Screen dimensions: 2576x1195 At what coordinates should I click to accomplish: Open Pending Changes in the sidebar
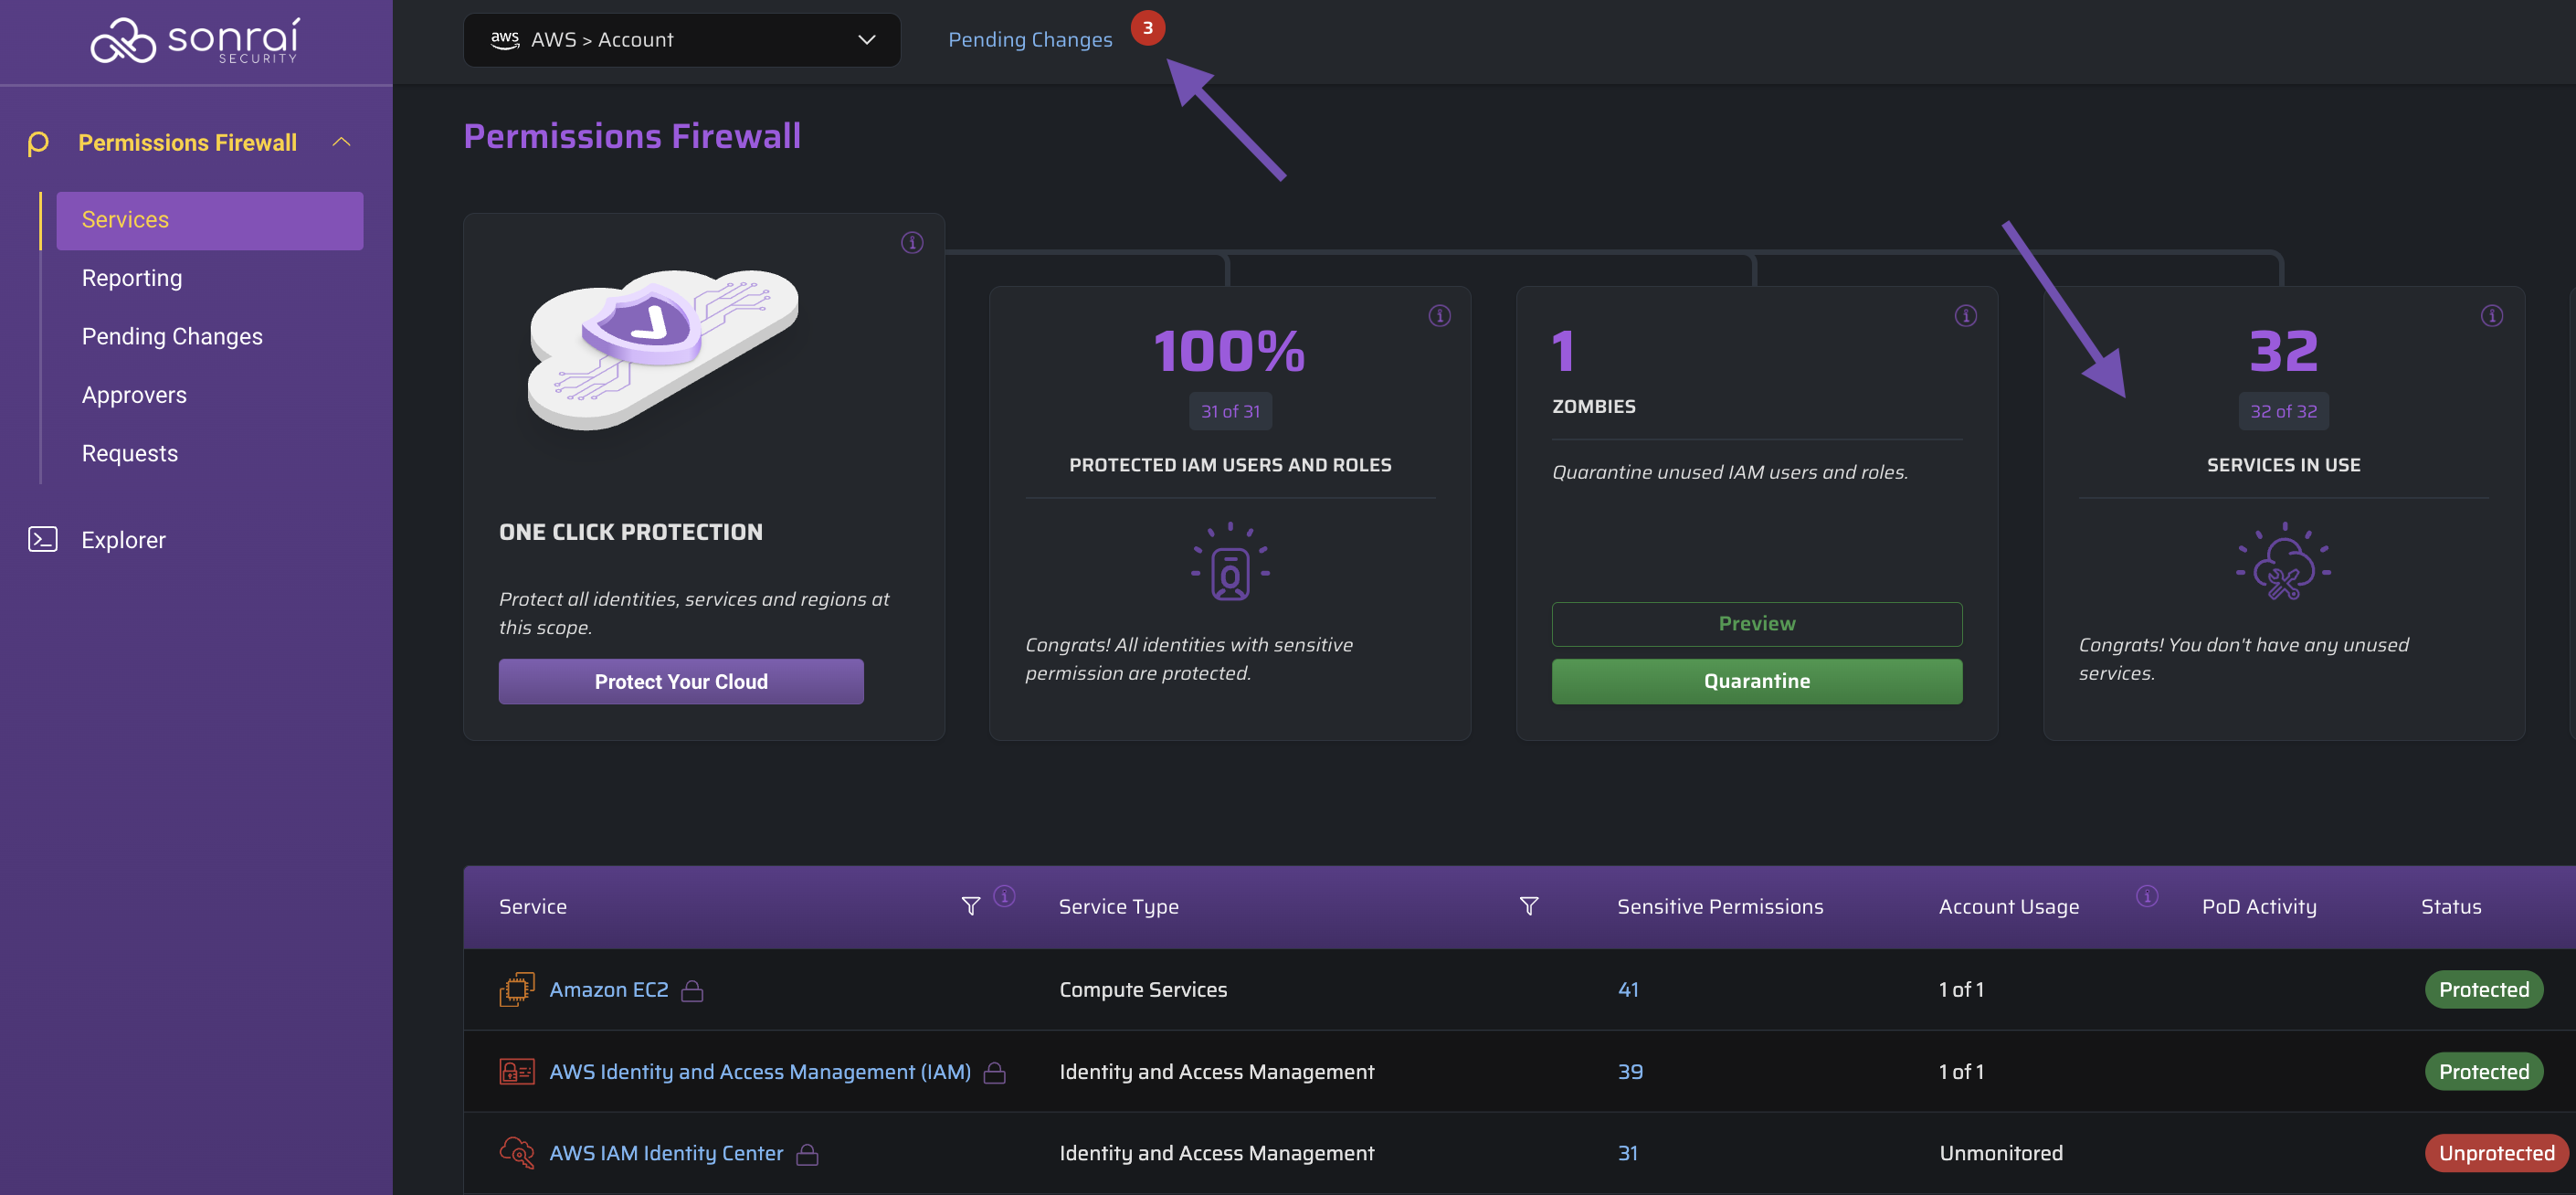(x=172, y=336)
